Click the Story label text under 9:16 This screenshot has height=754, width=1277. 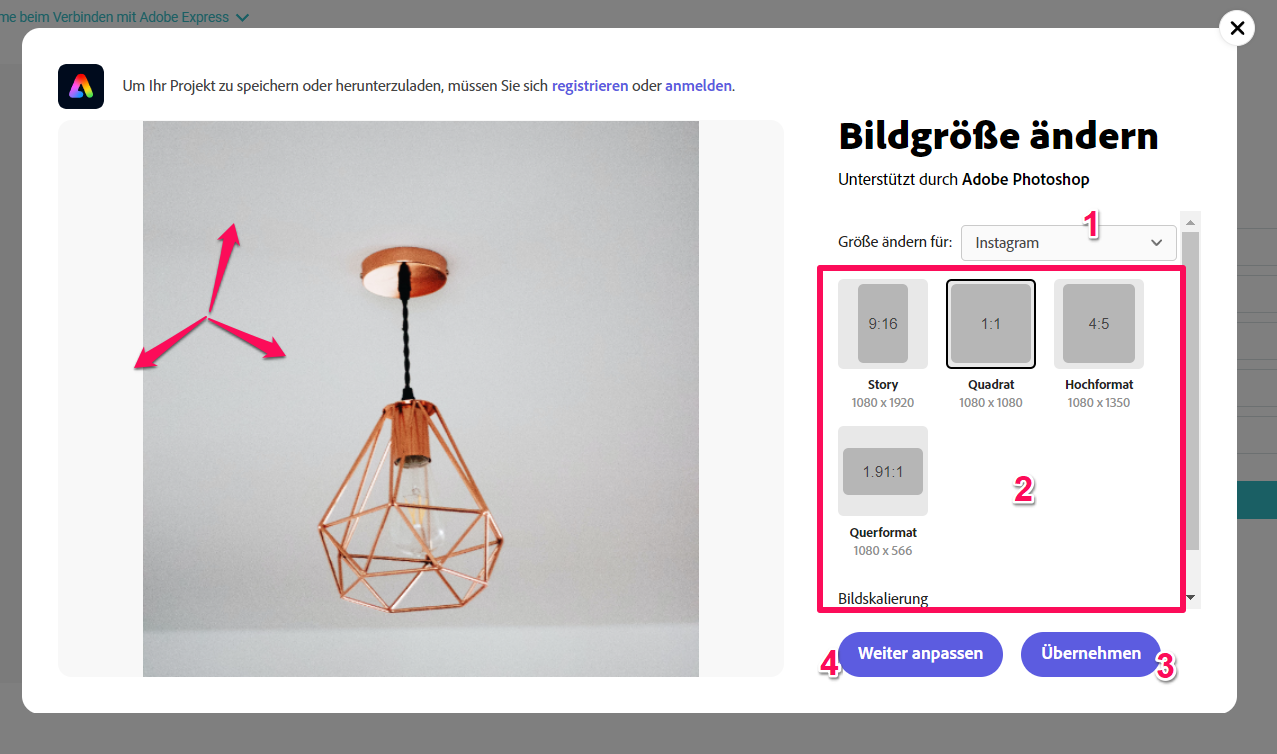(883, 385)
